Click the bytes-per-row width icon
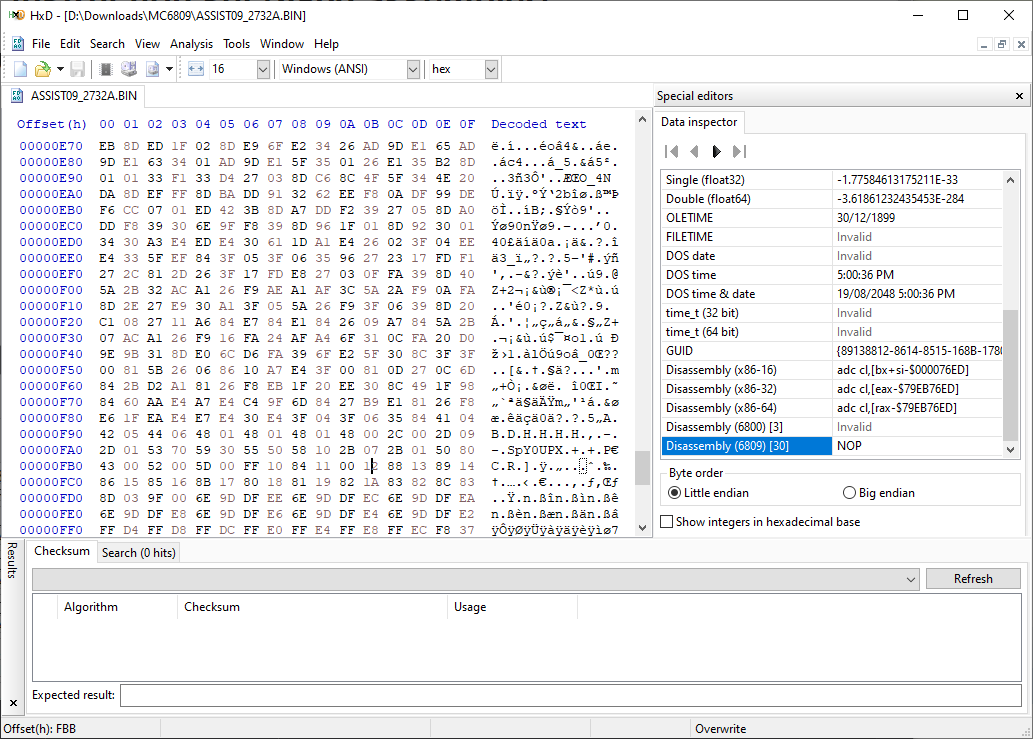 click(x=196, y=69)
